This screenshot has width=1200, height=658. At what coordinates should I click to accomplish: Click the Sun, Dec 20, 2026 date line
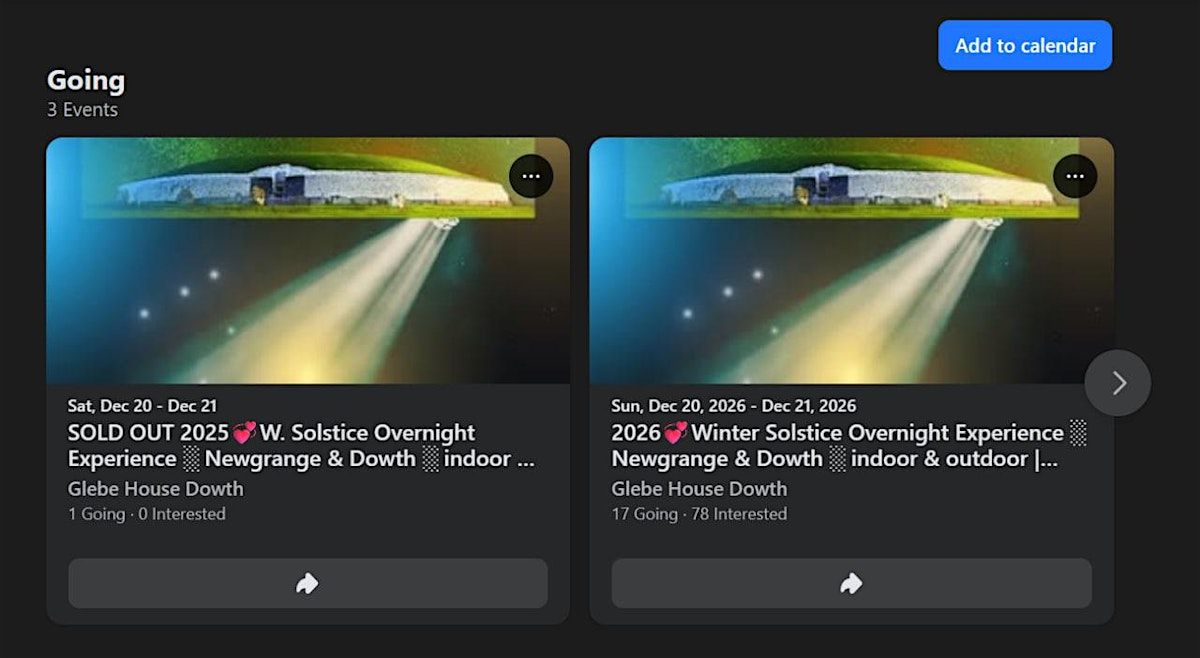tap(734, 406)
